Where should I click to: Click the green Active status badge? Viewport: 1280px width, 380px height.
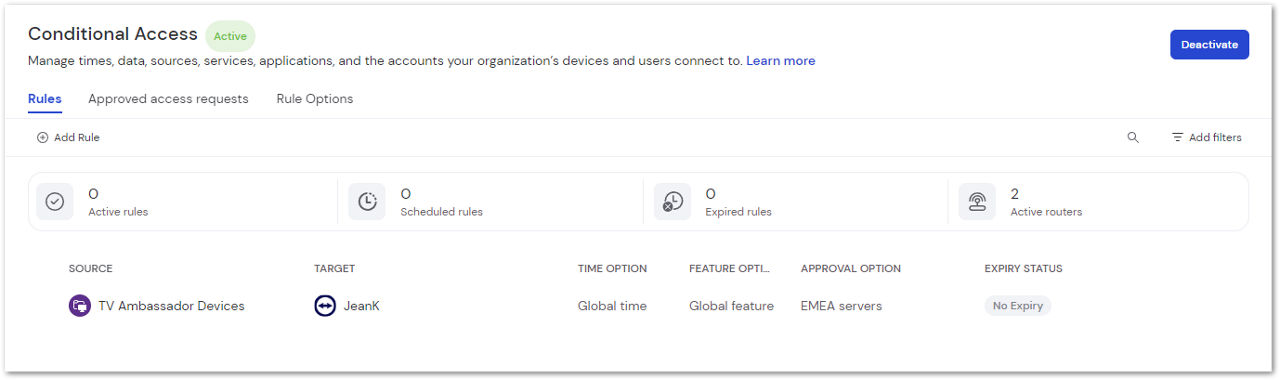click(230, 36)
